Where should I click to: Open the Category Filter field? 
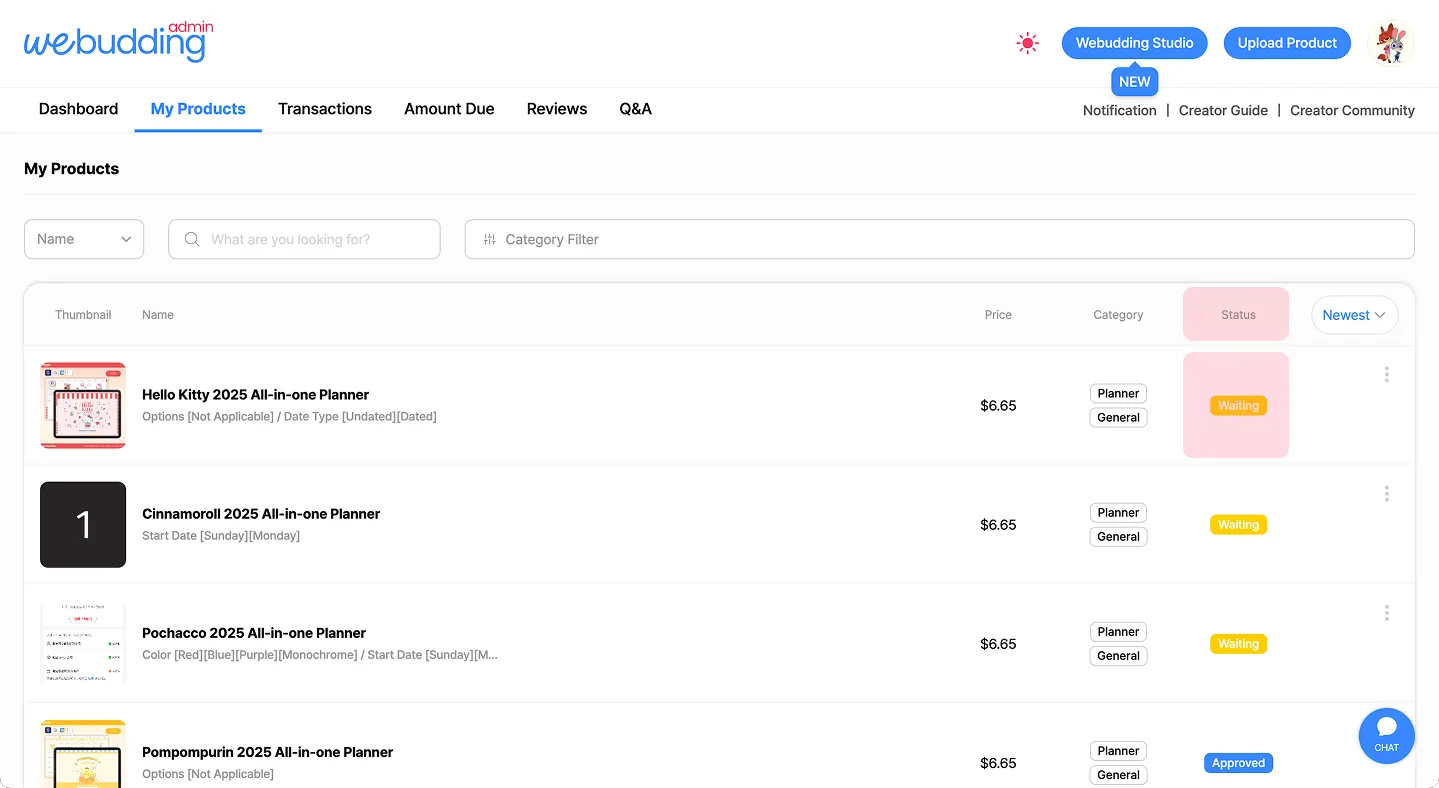[939, 239]
